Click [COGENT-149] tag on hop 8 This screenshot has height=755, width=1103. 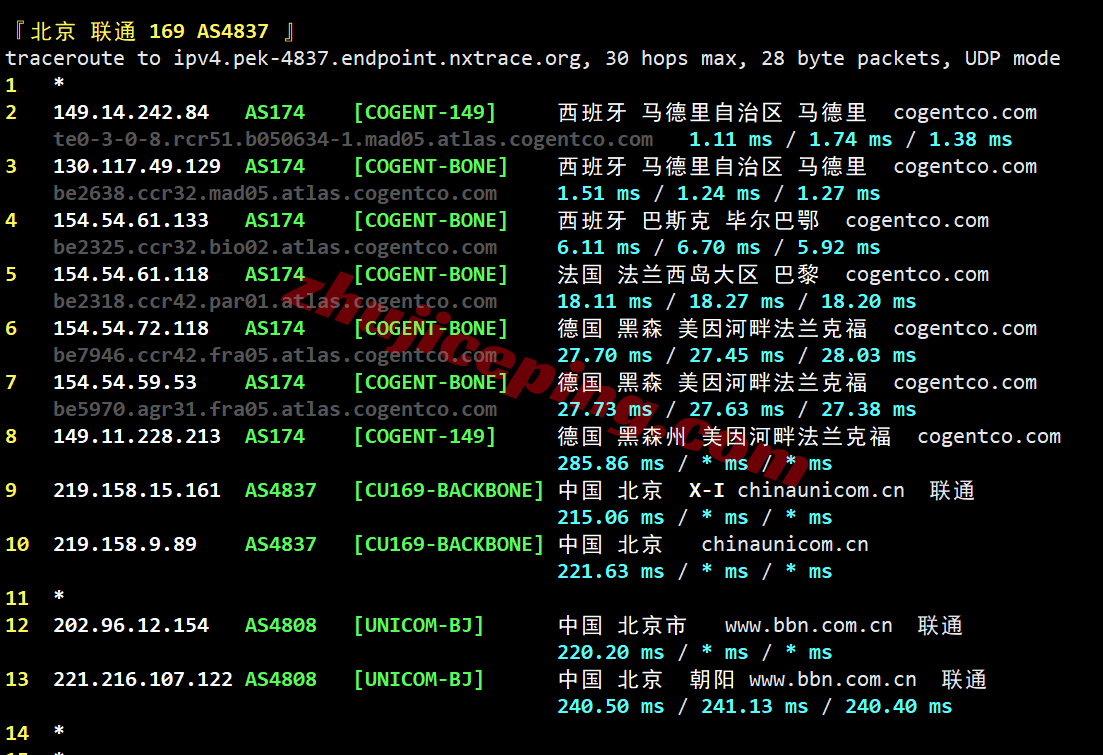[425, 437]
